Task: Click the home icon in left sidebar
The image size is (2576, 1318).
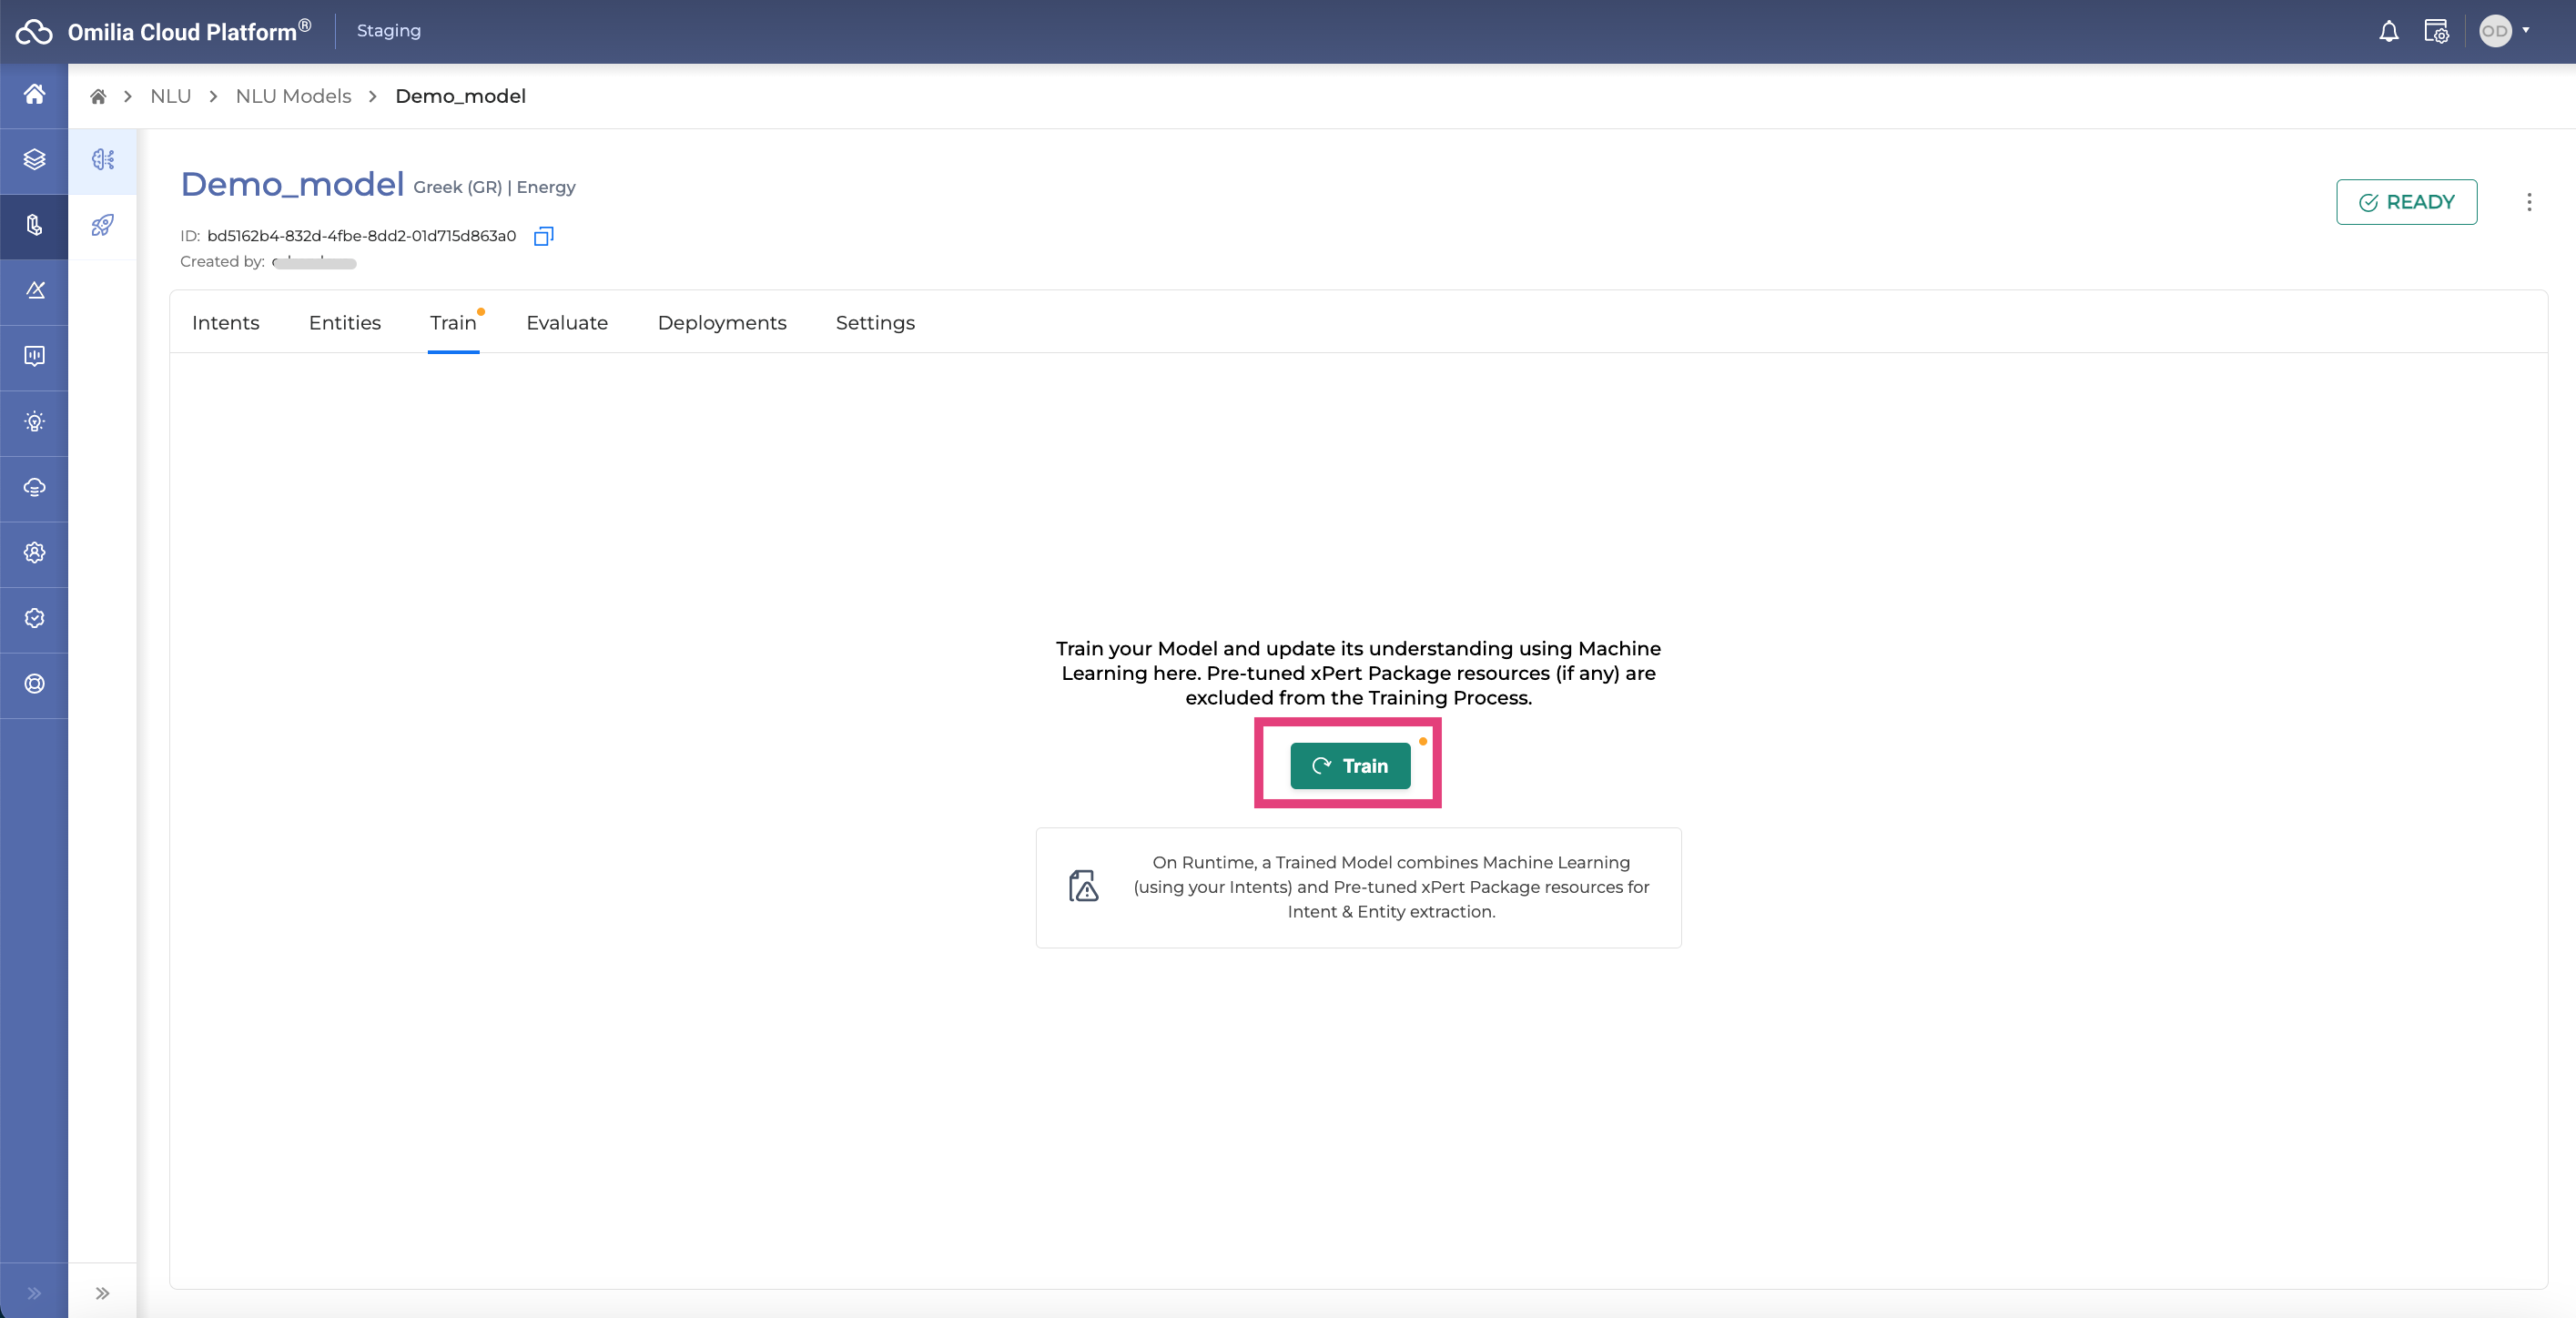Action: coord(34,94)
